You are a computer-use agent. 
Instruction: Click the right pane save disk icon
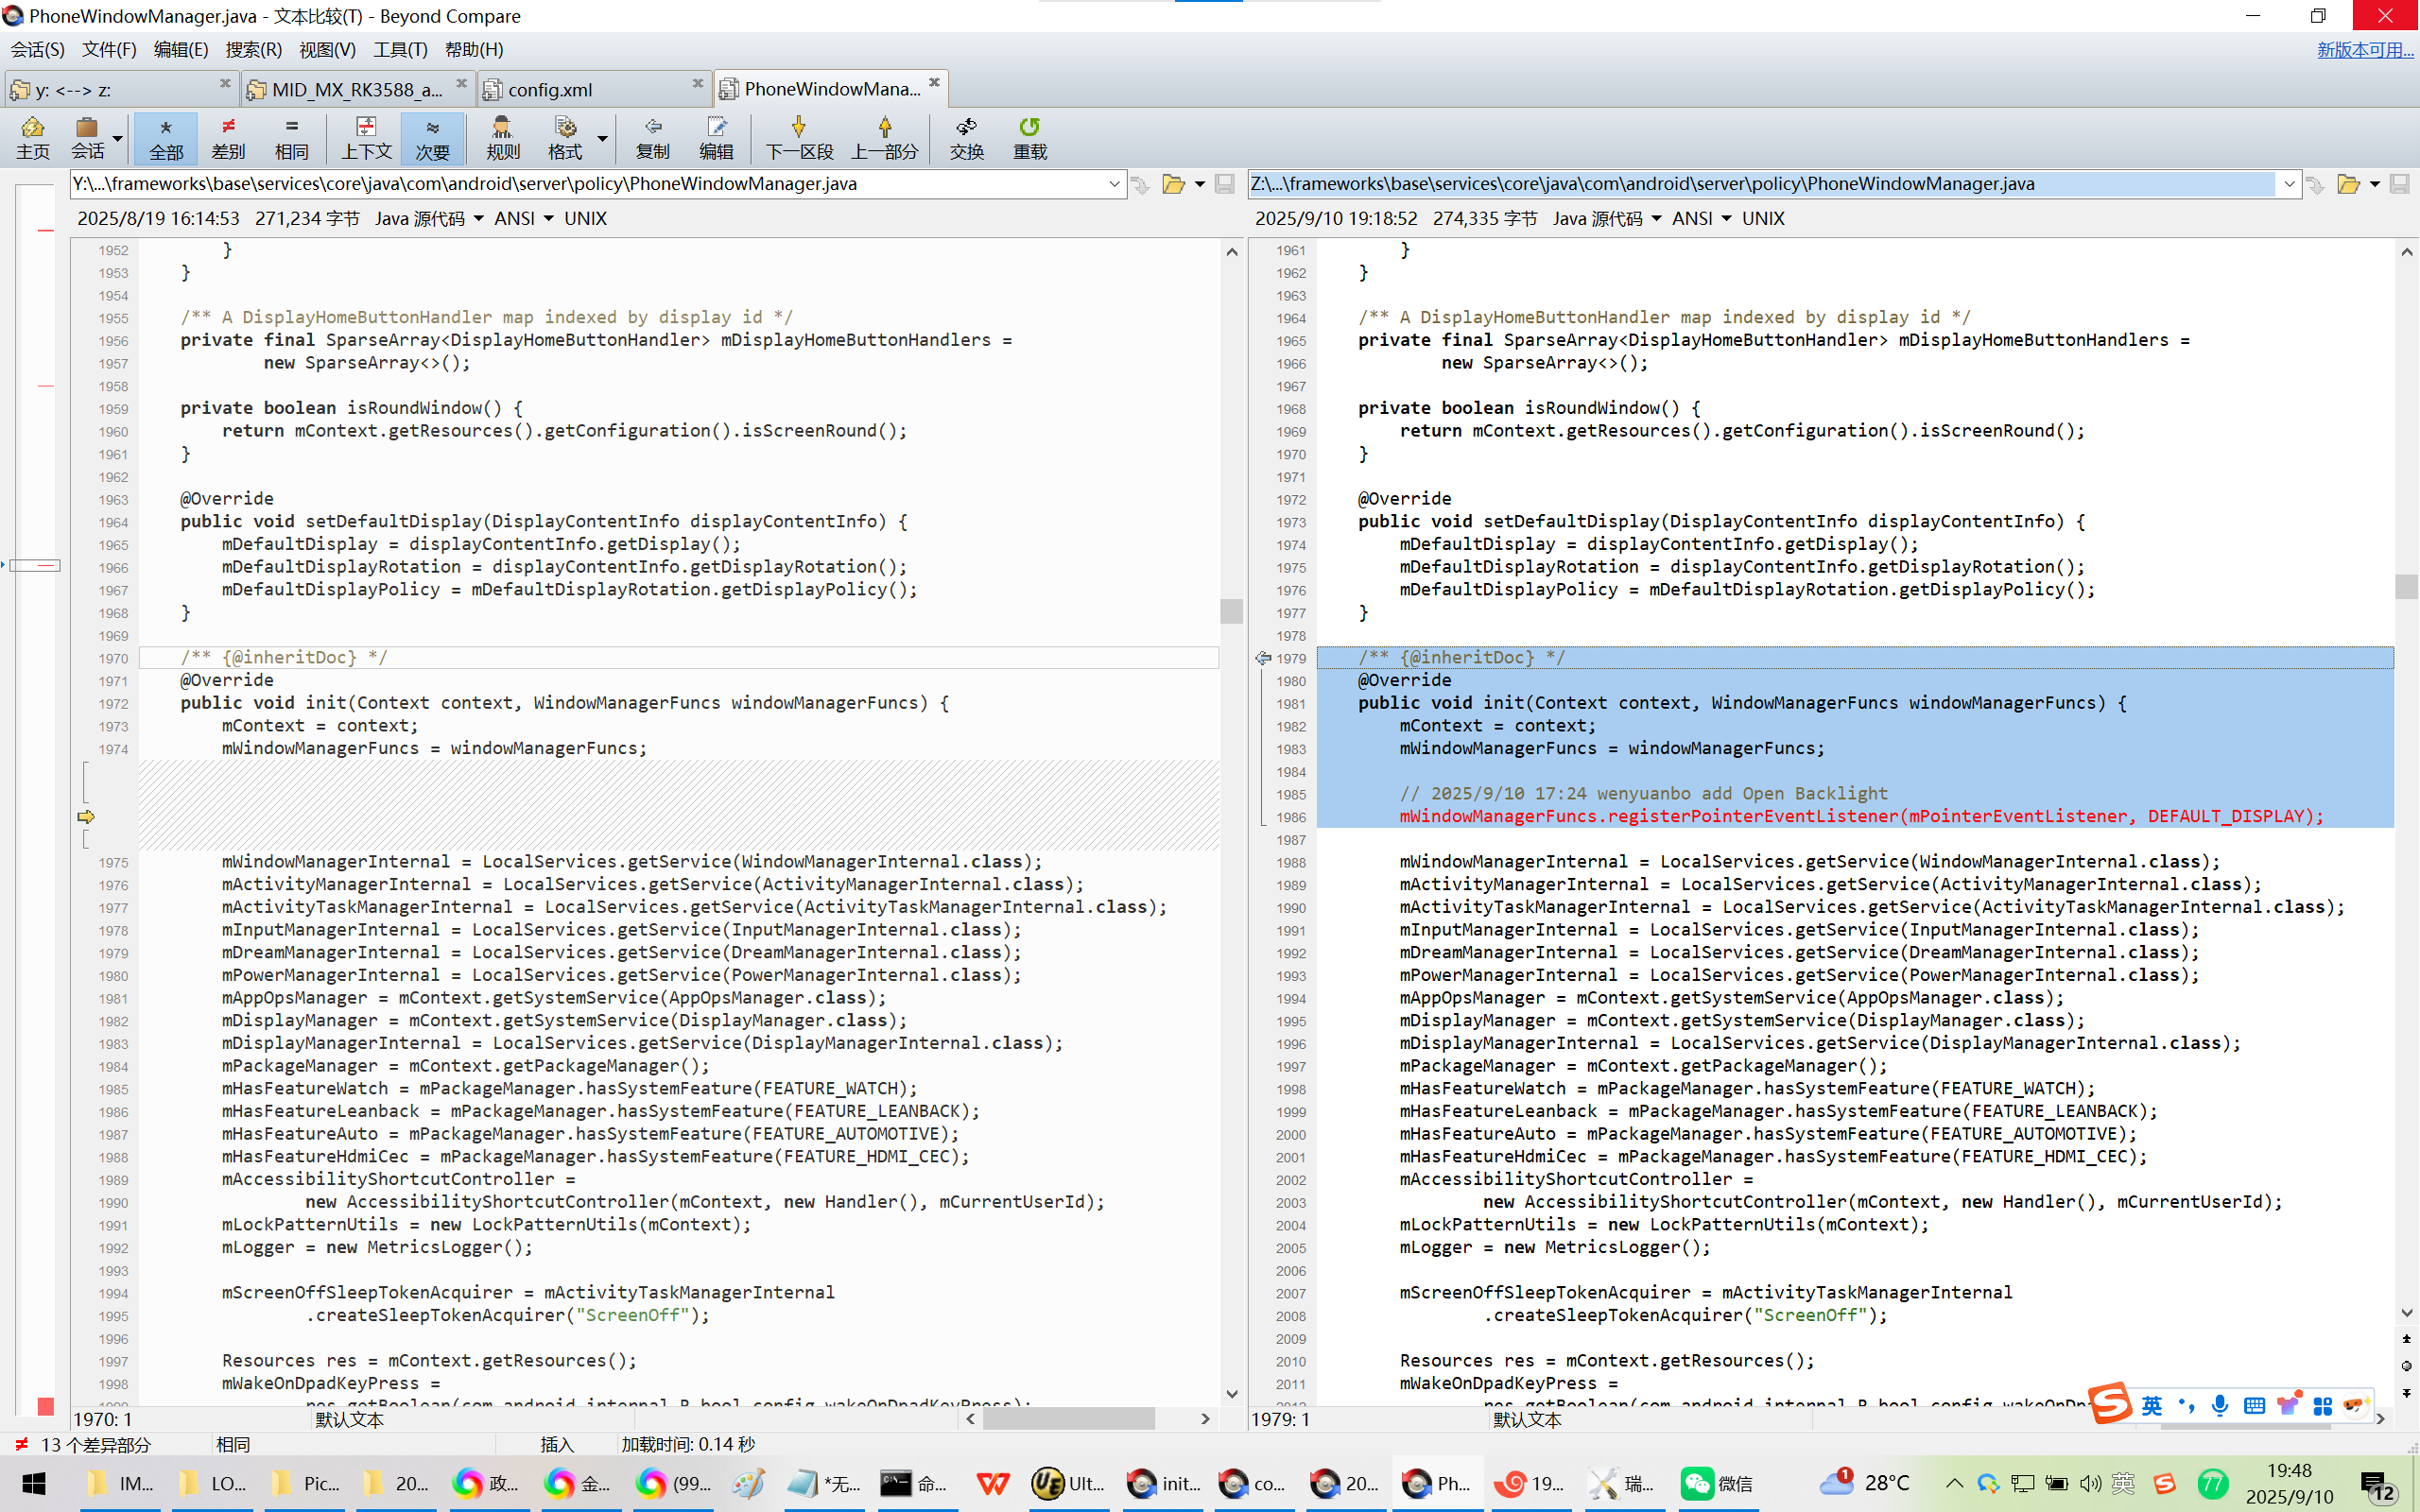pyautogui.click(x=2399, y=184)
